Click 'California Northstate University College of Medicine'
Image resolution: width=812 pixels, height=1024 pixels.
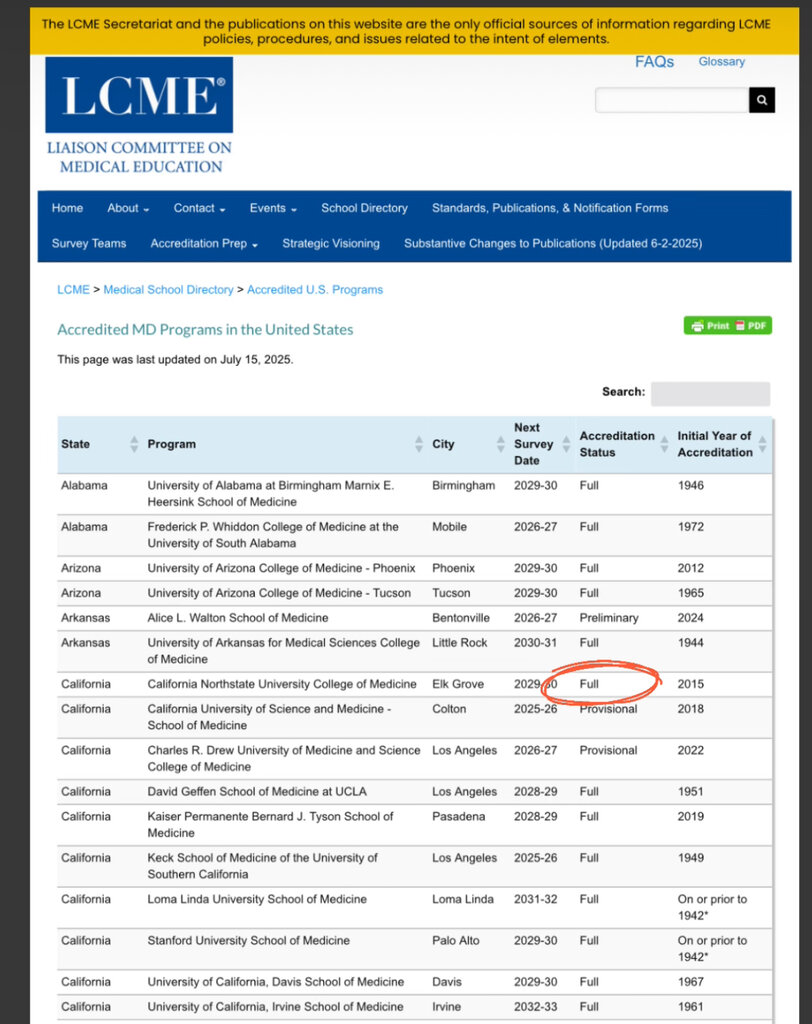[x=282, y=684]
